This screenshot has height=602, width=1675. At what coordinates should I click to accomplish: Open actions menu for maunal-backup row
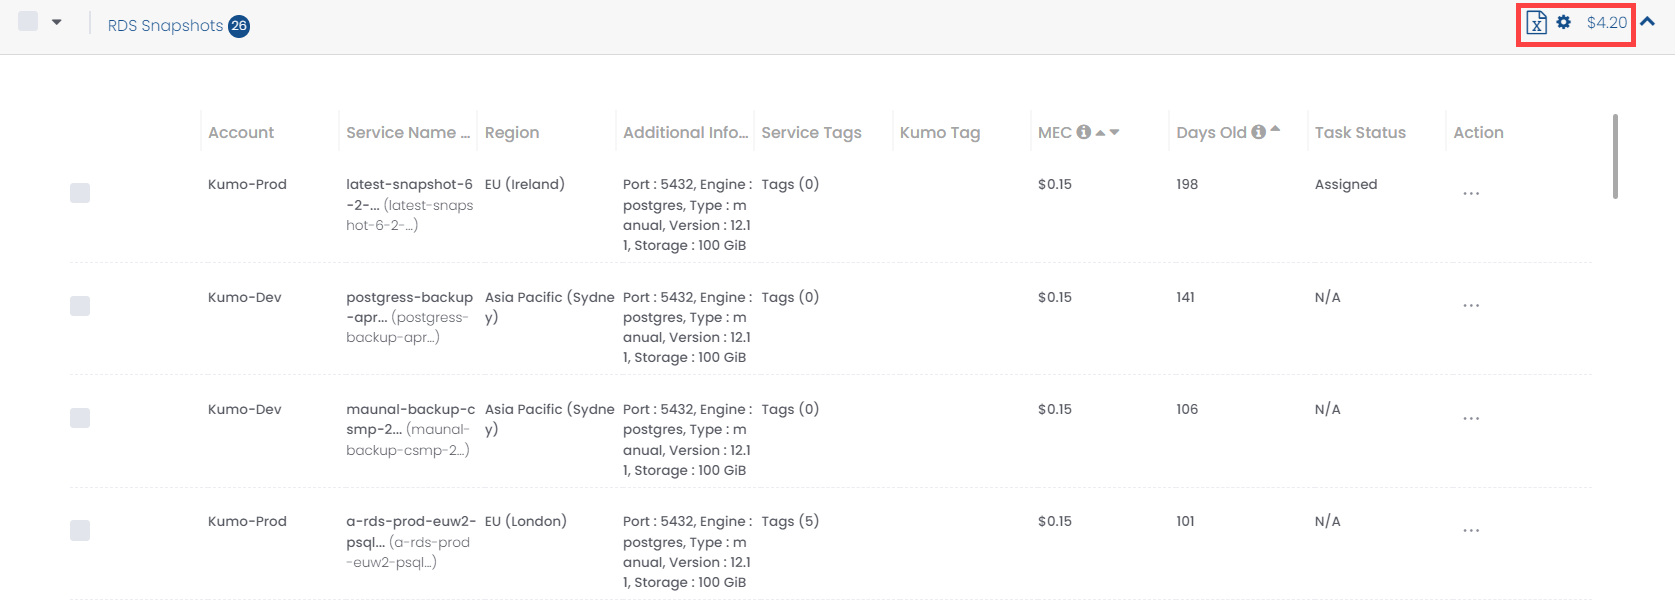(x=1471, y=418)
